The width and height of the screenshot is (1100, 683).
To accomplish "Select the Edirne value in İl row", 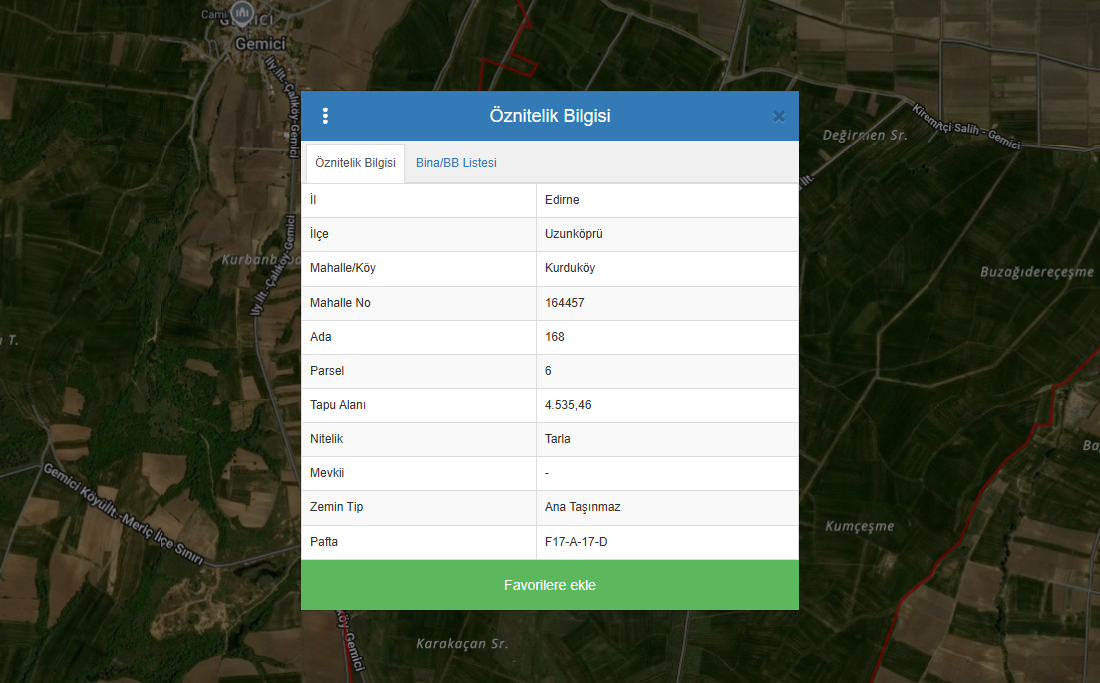I will click(x=562, y=200).
